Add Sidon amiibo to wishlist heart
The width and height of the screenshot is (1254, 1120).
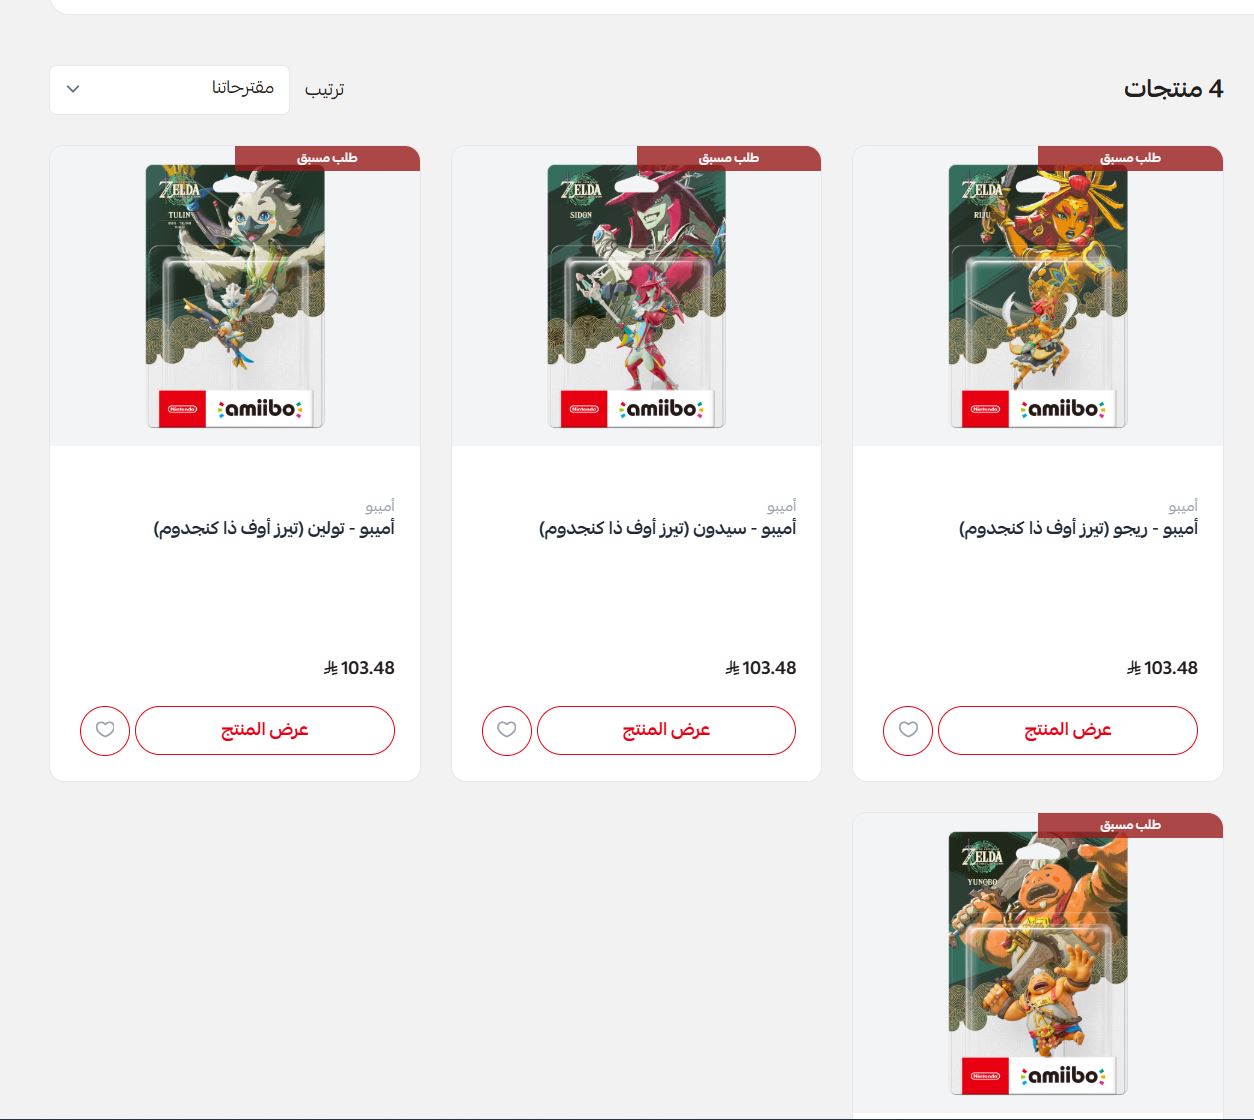click(507, 730)
